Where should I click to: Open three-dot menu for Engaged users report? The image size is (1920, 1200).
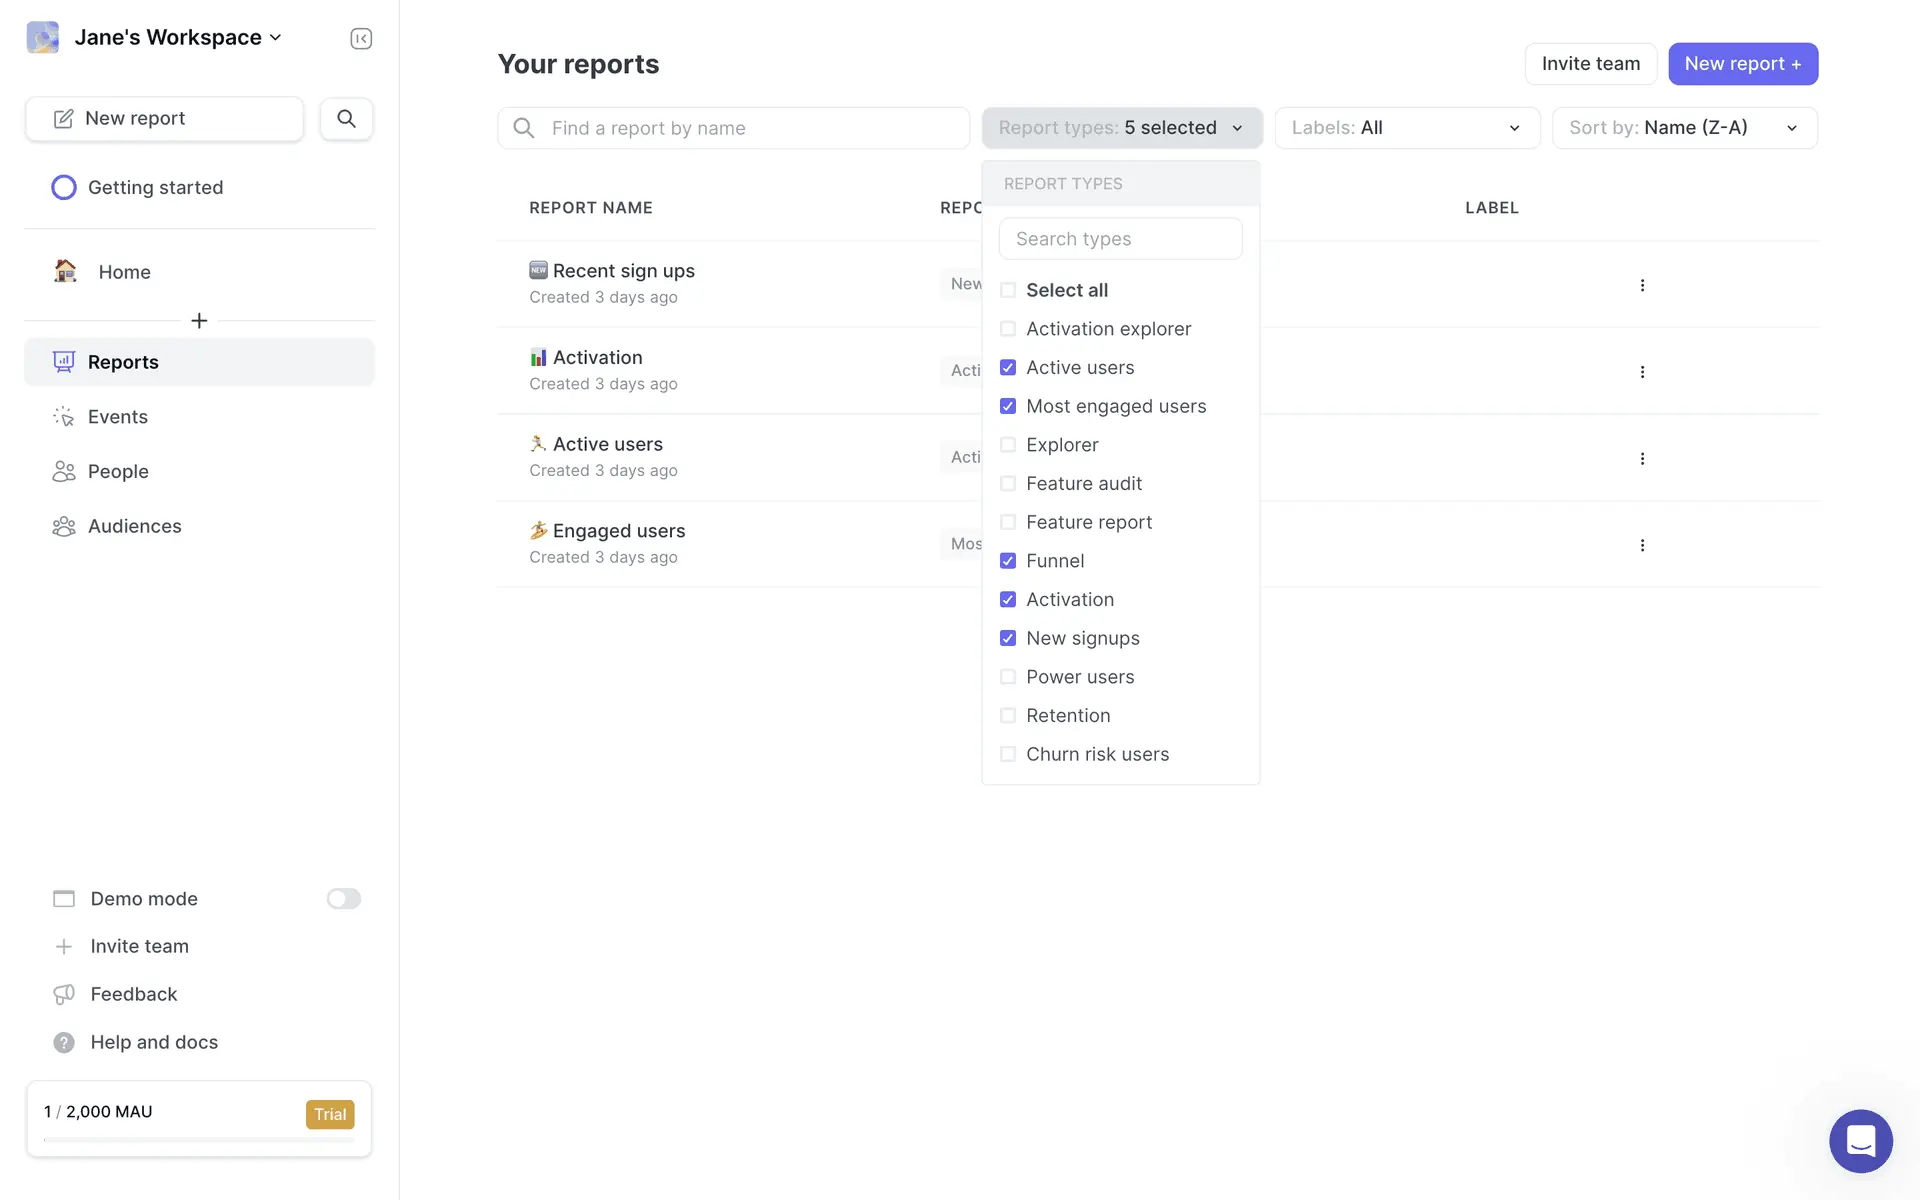click(1642, 545)
